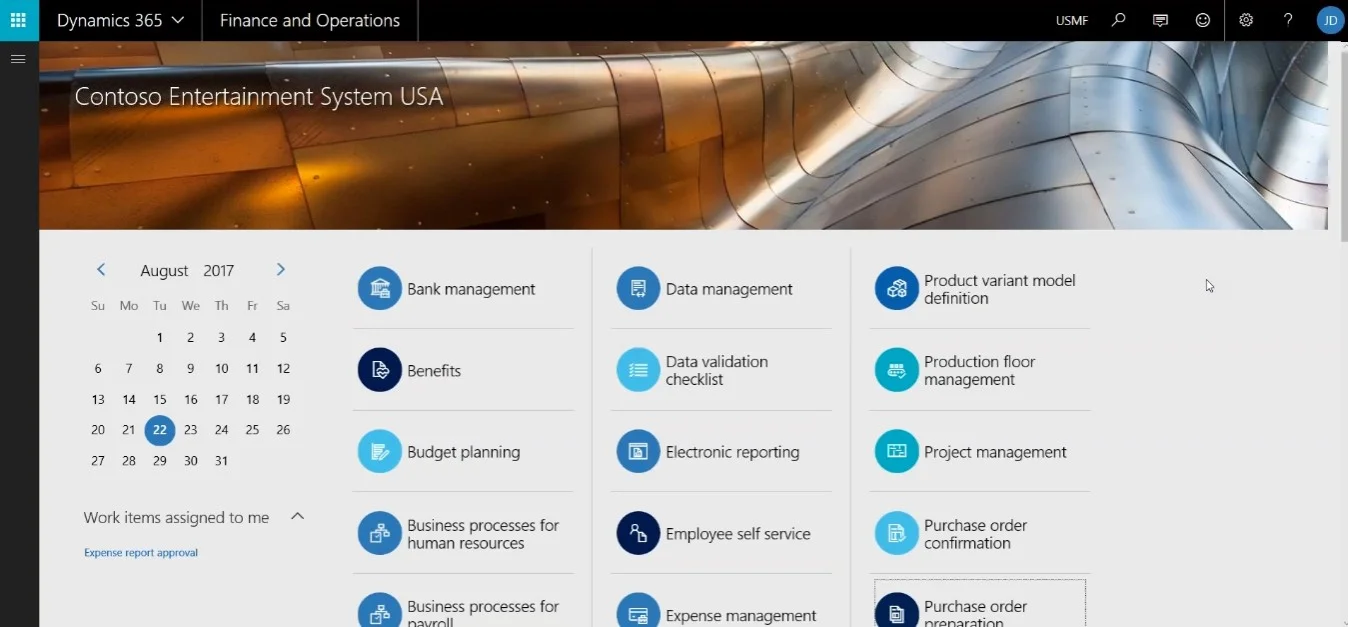The image size is (1348, 627).
Task: Click the Data validation checklist icon
Action: click(x=638, y=370)
